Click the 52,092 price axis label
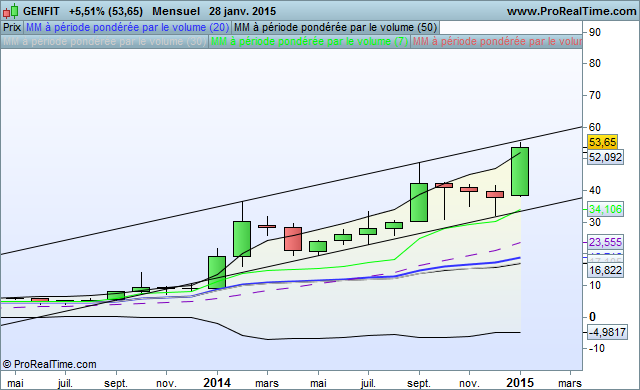The height and width of the screenshot is (390, 640). click(x=605, y=157)
